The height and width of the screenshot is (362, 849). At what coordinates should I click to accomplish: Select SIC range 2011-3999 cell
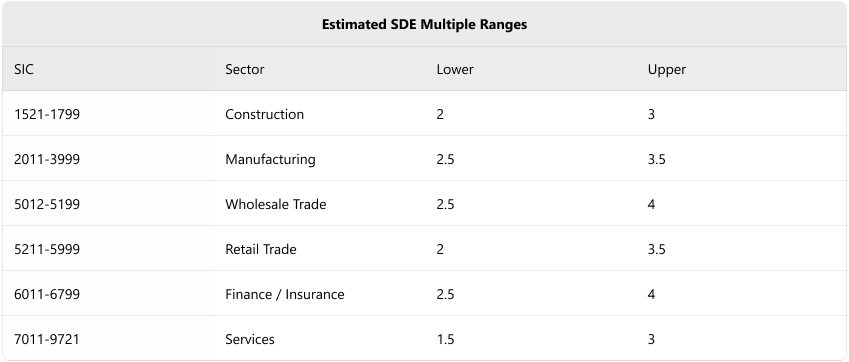tap(47, 159)
